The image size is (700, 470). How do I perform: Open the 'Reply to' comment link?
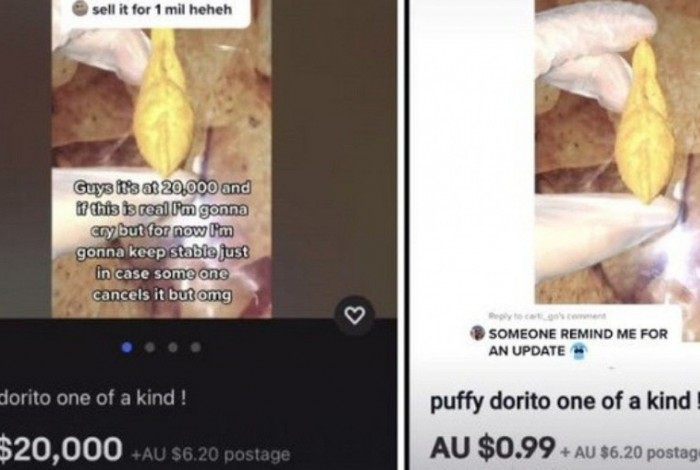[547, 316]
